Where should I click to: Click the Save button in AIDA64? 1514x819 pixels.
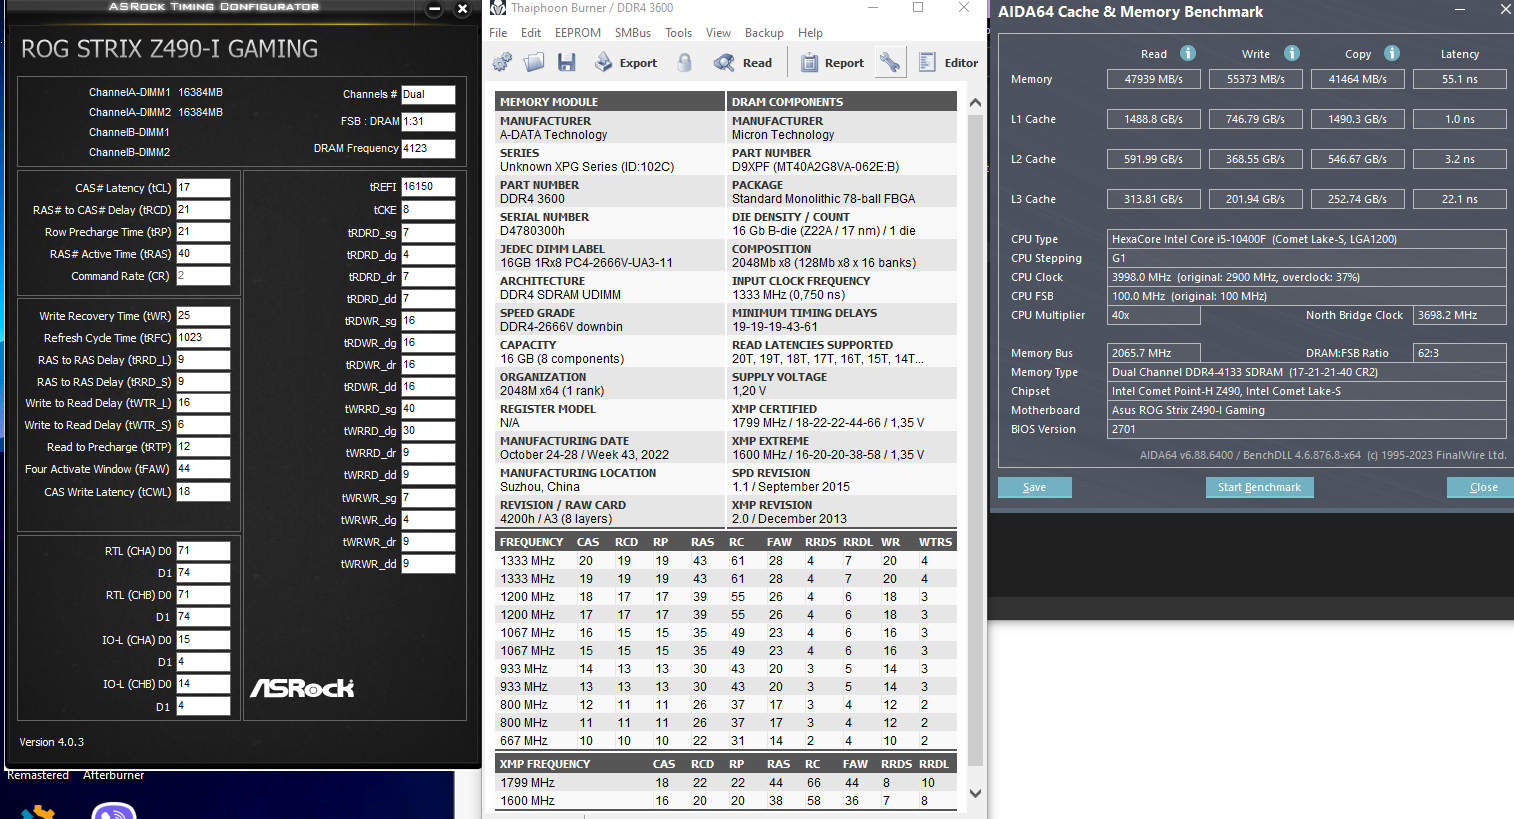1035,487
